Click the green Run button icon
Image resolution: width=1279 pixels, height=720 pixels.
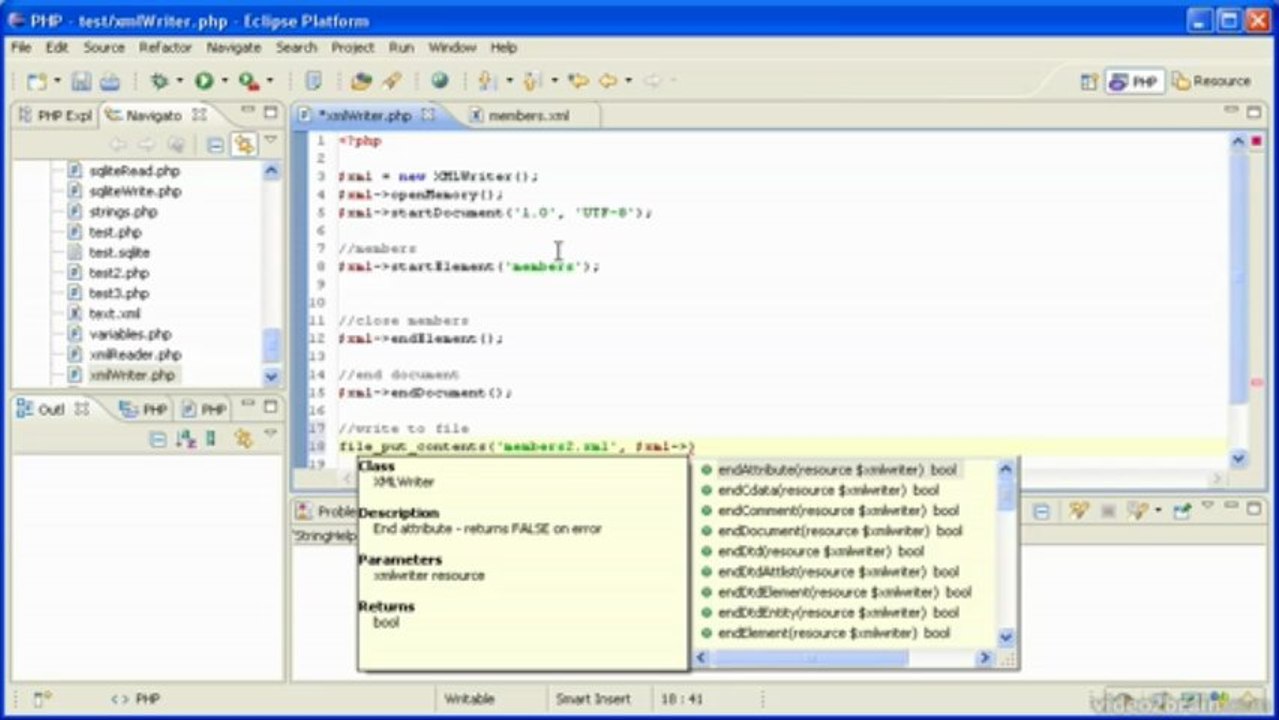point(204,81)
